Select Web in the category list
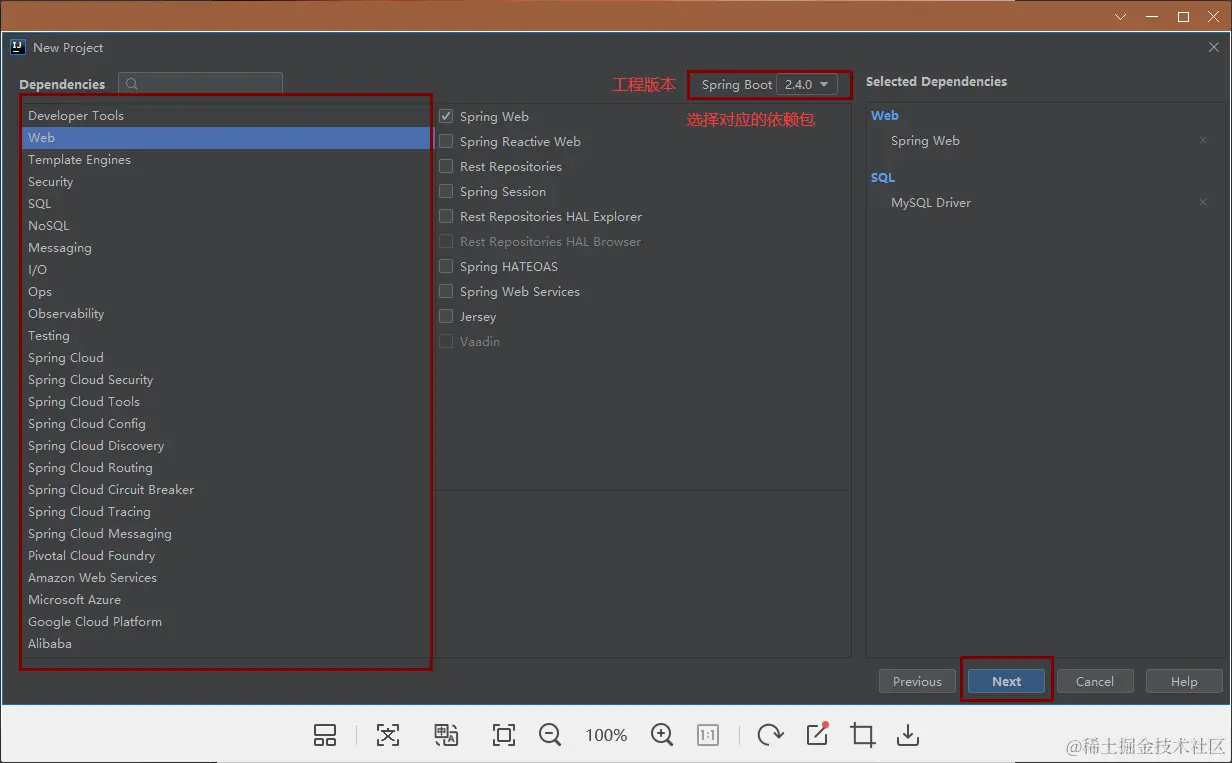1232x763 pixels. coord(226,138)
